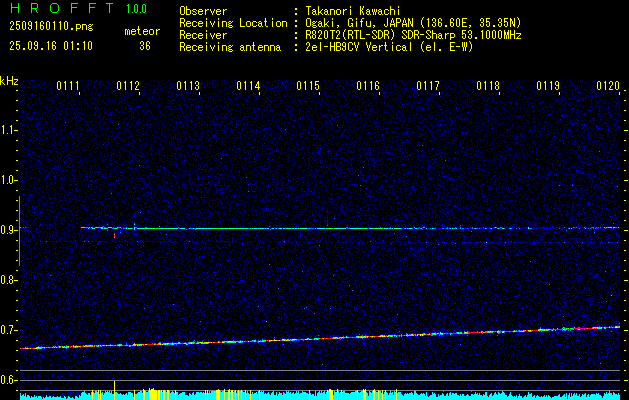The height and width of the screenshot is (400, 629).
Task: Click time marker 0116
Action: 368,86
